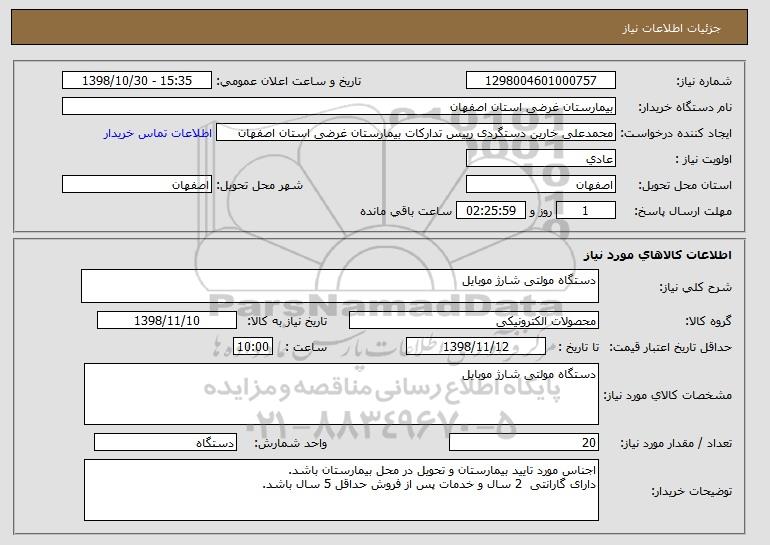Screen dimensions: 770x545
Task: Click the label واحد شمارش
Action: tap(291, 443)
